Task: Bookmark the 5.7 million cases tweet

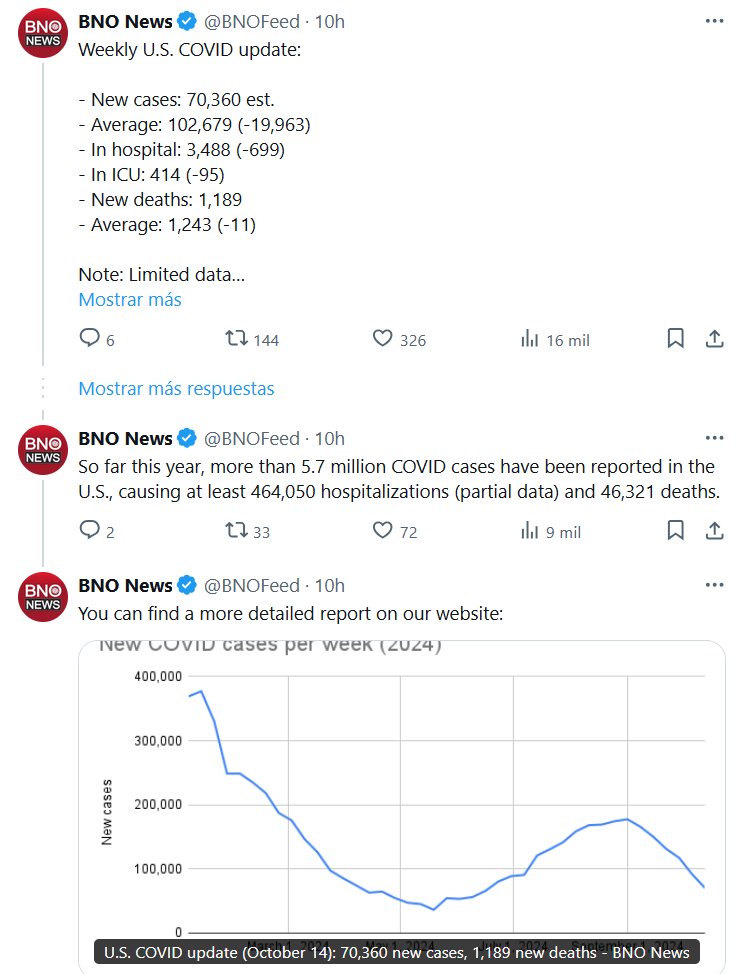Action: (676, 531)
